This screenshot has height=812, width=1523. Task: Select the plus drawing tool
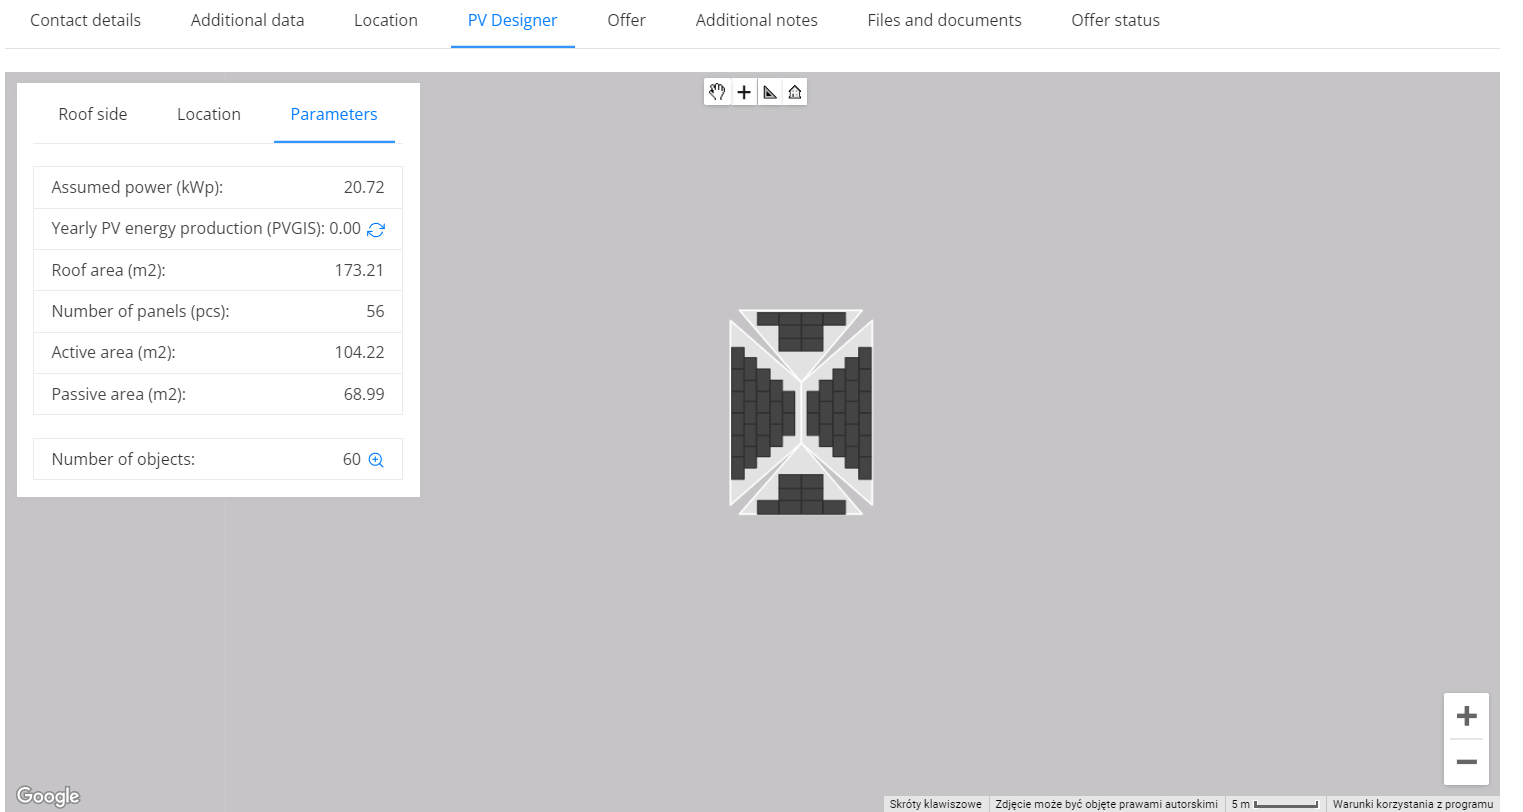pos(744,92)
